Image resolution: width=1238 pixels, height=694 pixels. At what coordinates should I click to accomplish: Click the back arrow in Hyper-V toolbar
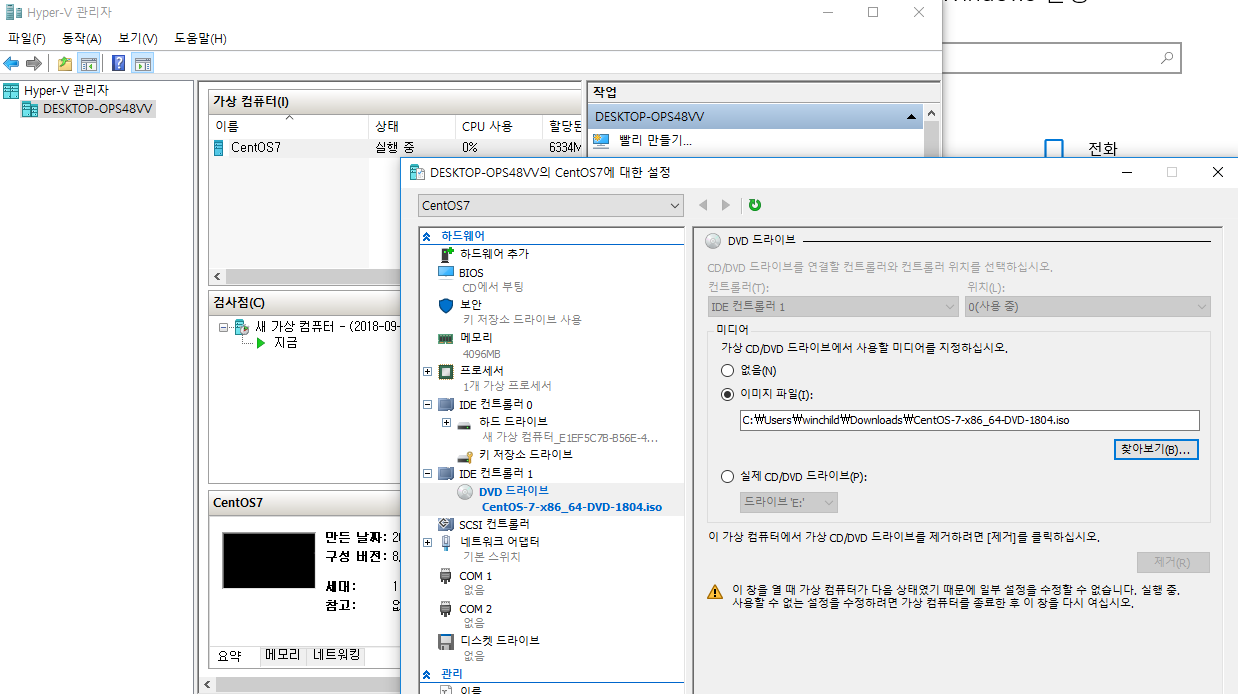[x=12, y=64]
